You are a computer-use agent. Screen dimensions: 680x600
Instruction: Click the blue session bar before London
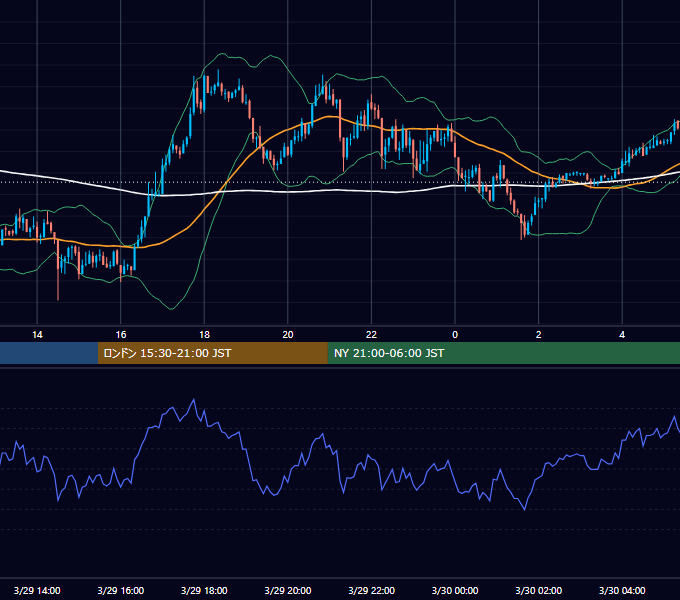click(x=49, y=353)
